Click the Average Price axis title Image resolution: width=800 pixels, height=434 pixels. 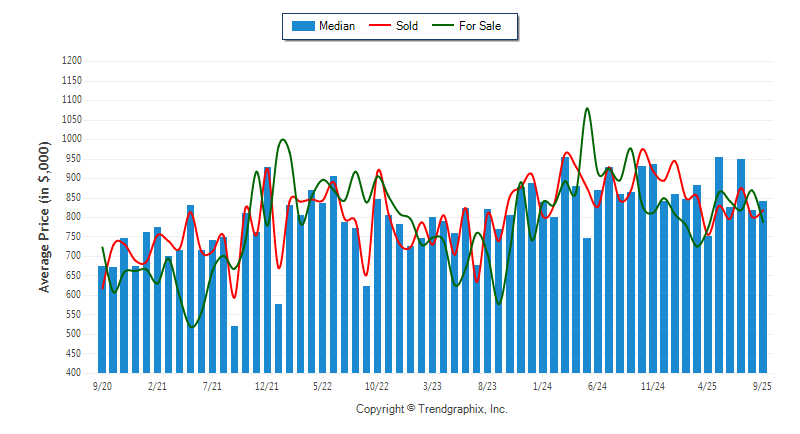pos(45,216)
